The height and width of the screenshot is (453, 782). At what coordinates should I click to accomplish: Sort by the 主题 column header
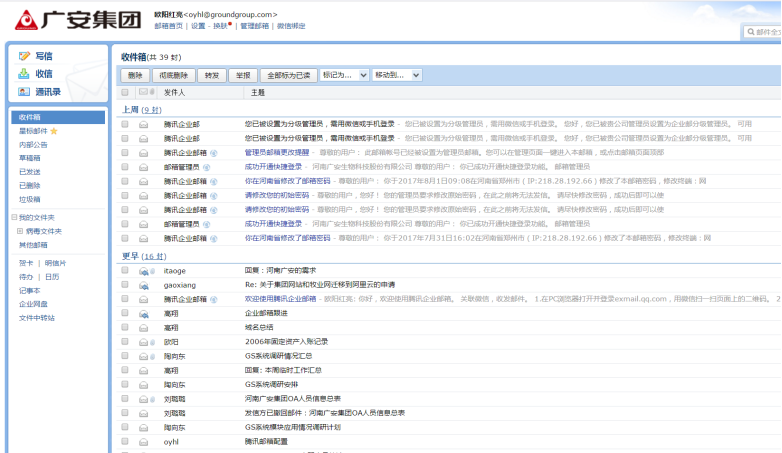pyautogui.click(x=258, y=93)
